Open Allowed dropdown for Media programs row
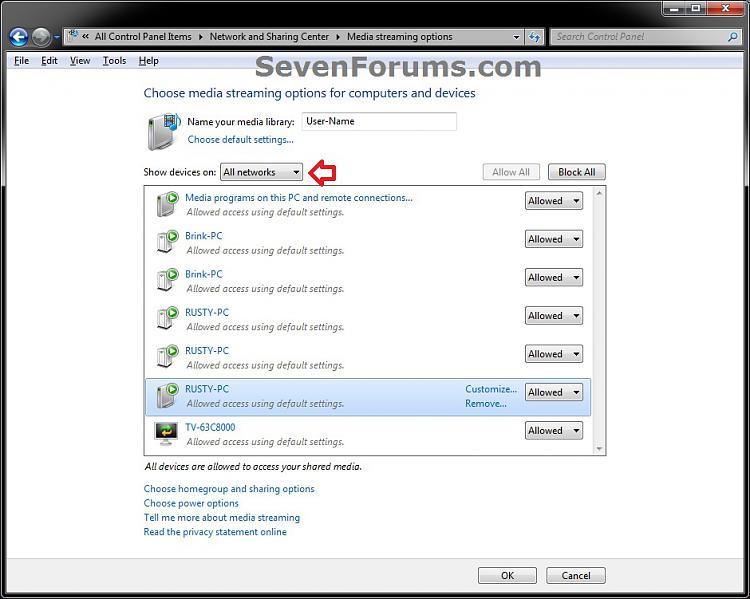Screen dimensions: 750x599 pos(554,201)
